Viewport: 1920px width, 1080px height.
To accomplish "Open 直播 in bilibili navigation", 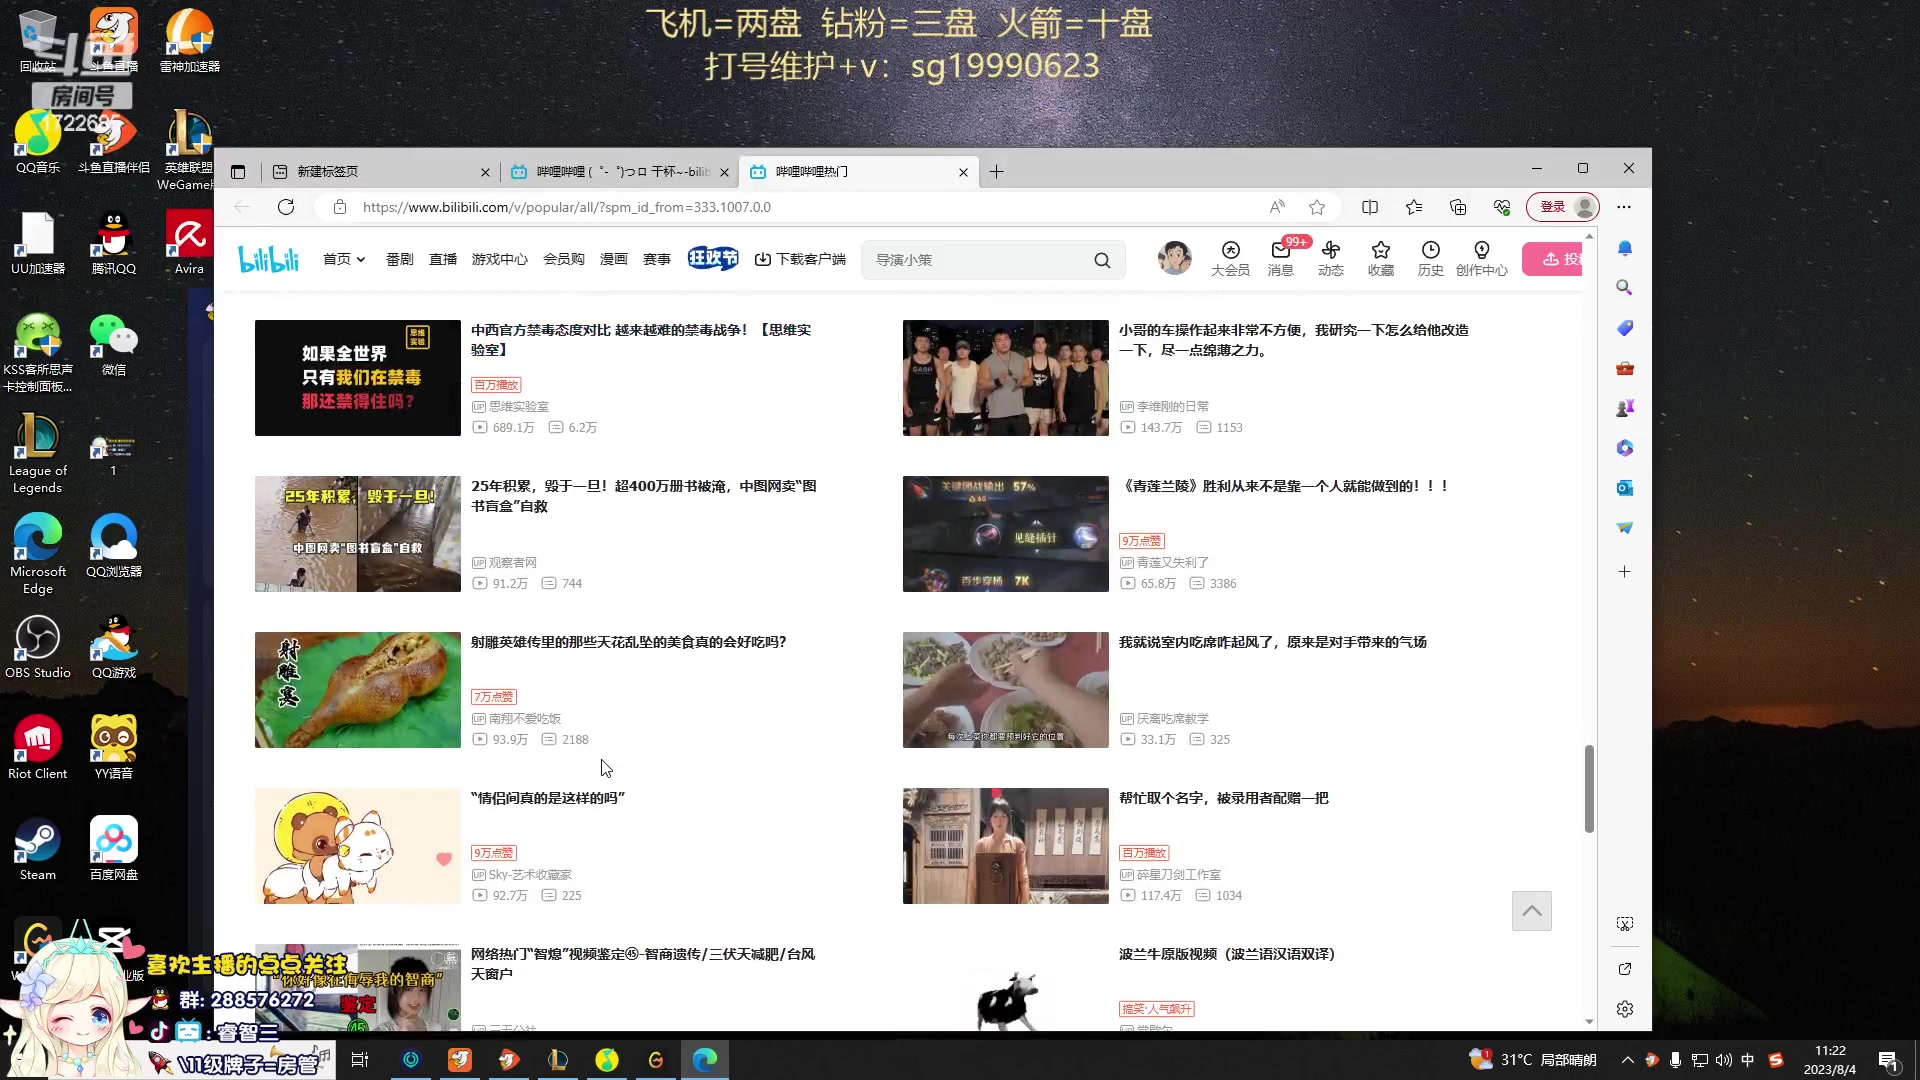I will tap(443, 259).
